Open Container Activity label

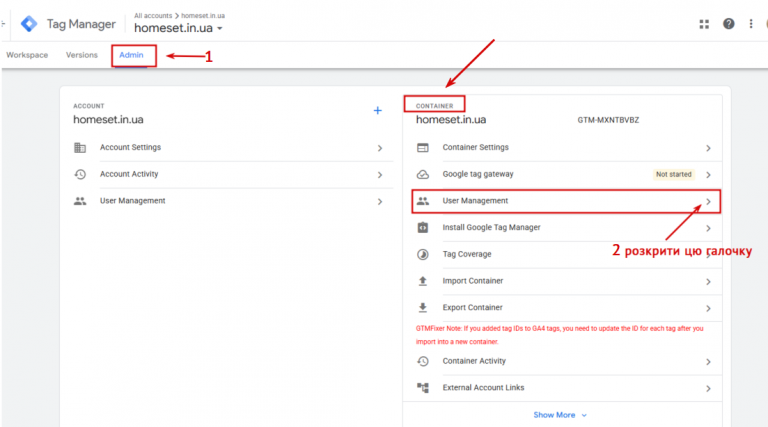click(474, 361)
